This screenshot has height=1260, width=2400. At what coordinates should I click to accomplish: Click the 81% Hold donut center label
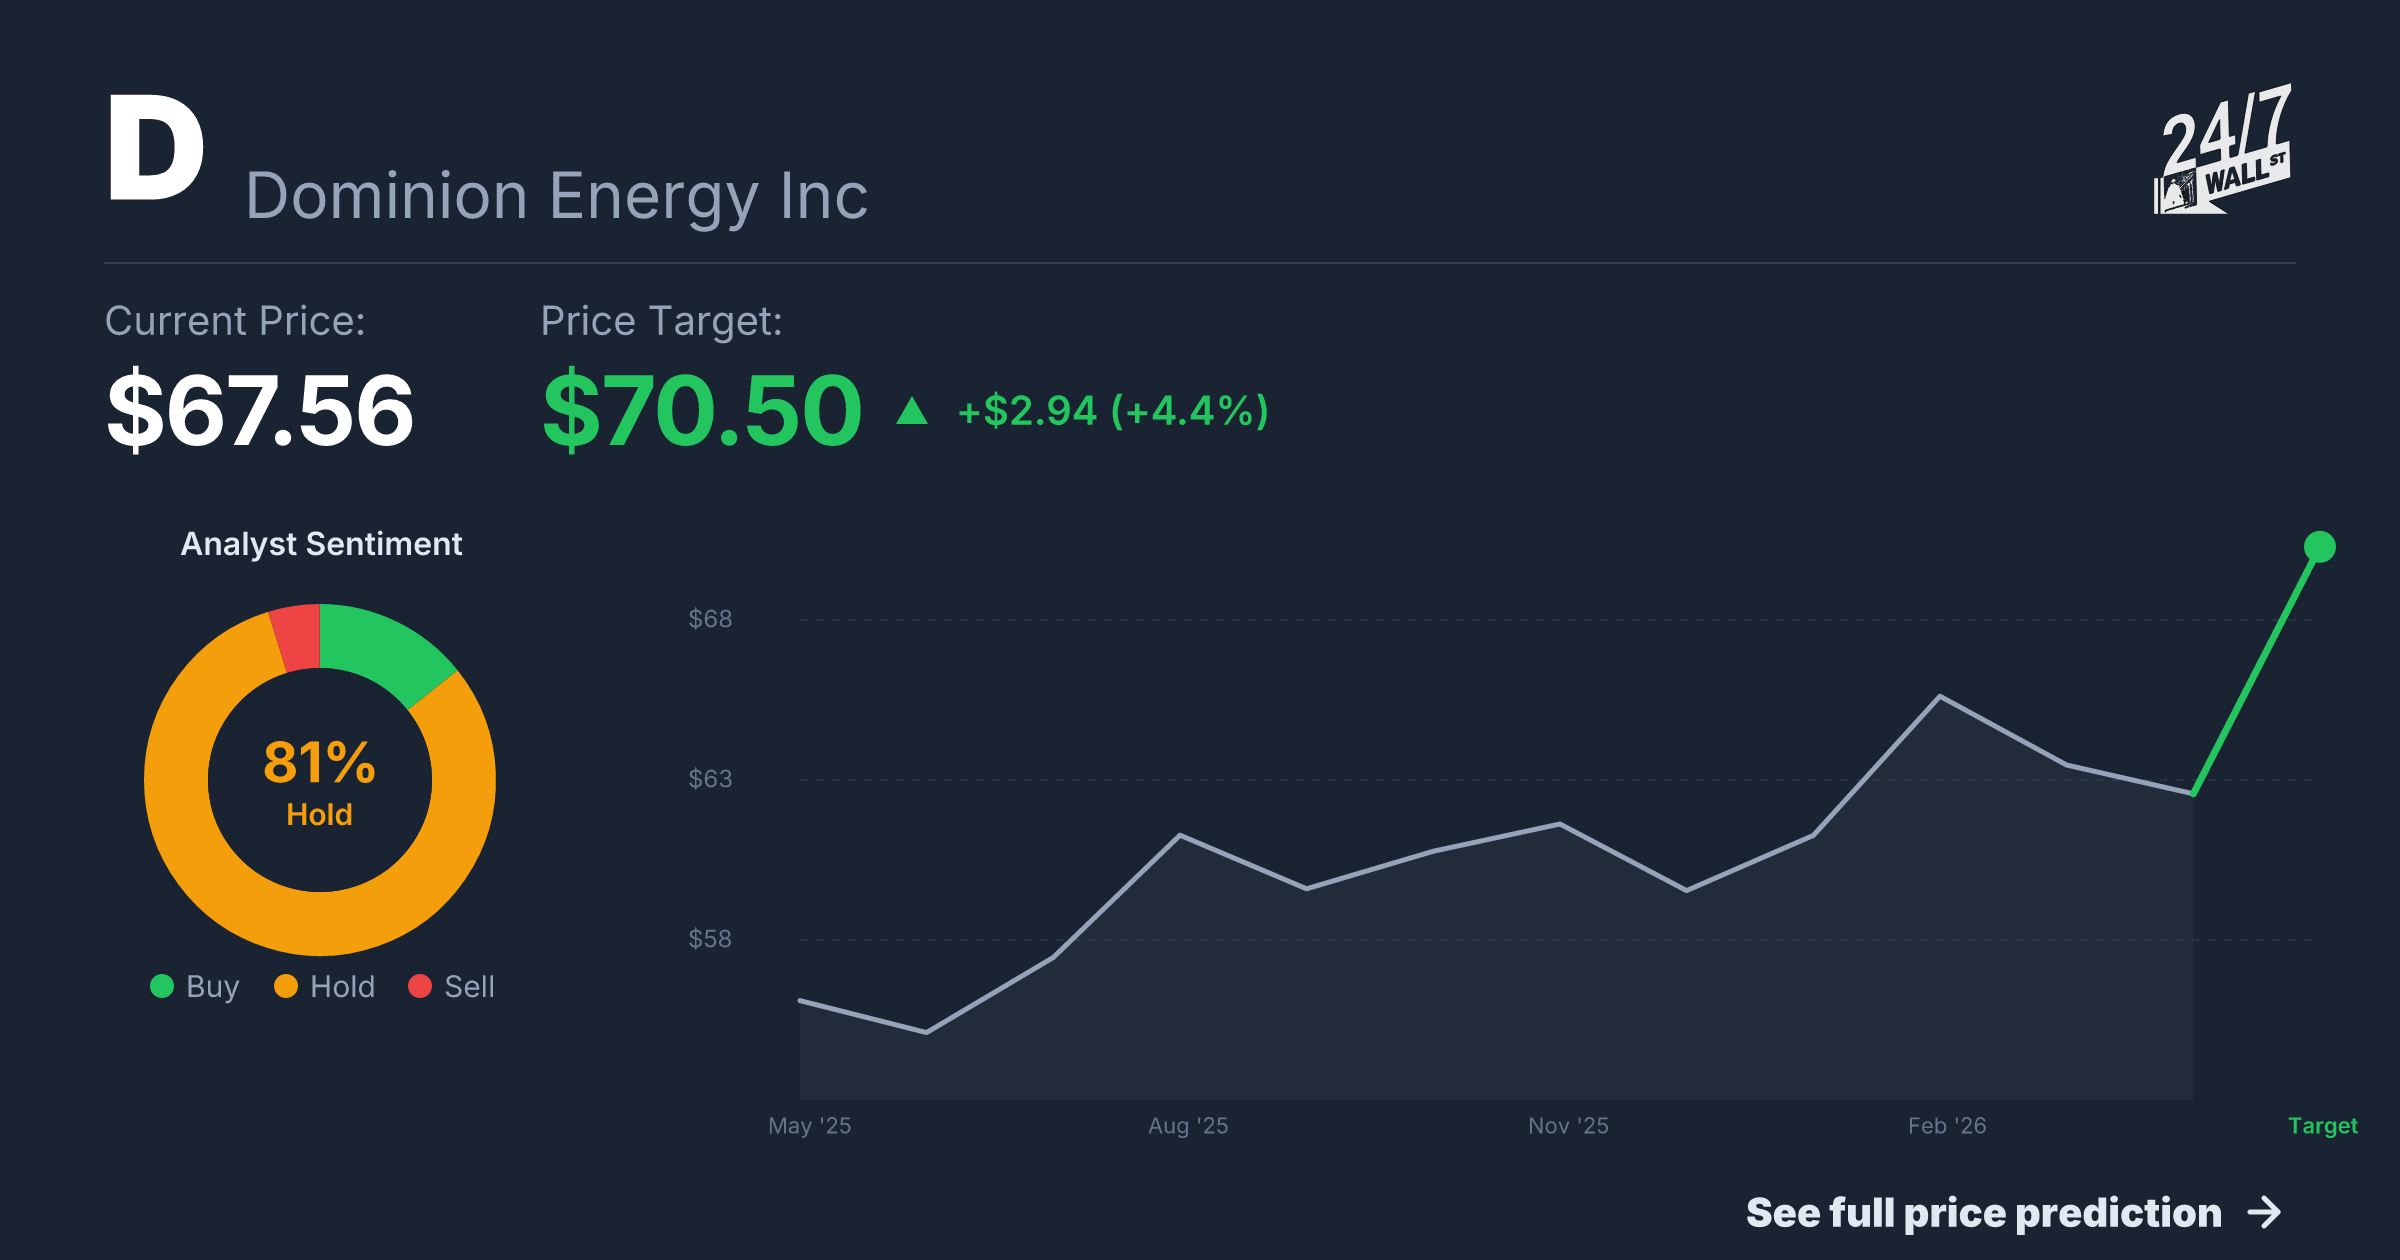point(320,781)
